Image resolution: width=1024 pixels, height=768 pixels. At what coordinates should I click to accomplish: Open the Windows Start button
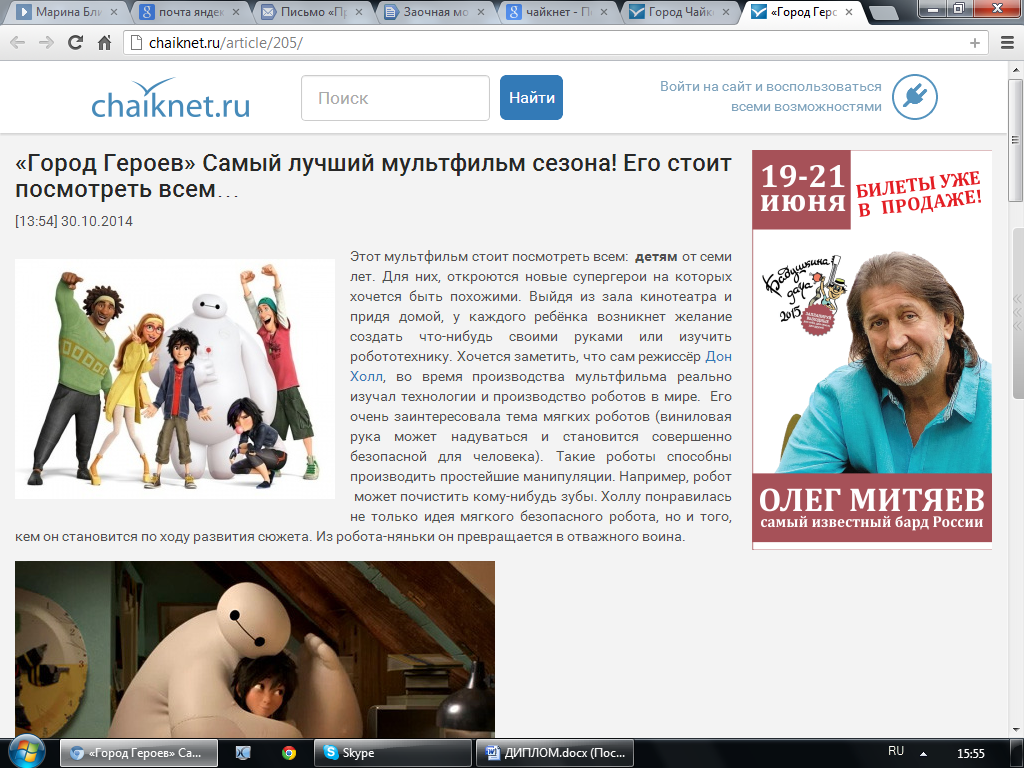pyautogui.click(x=26, y=752)
